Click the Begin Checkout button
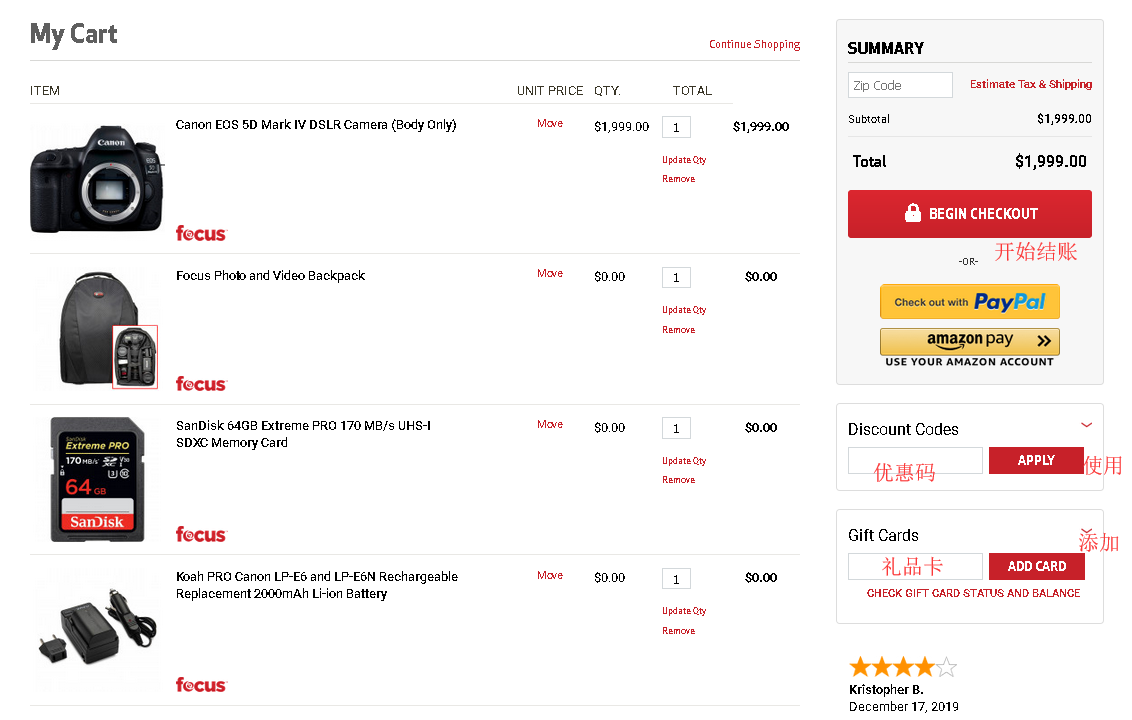This screenshot has height=720, width=1132. click(x=969, y=214)
